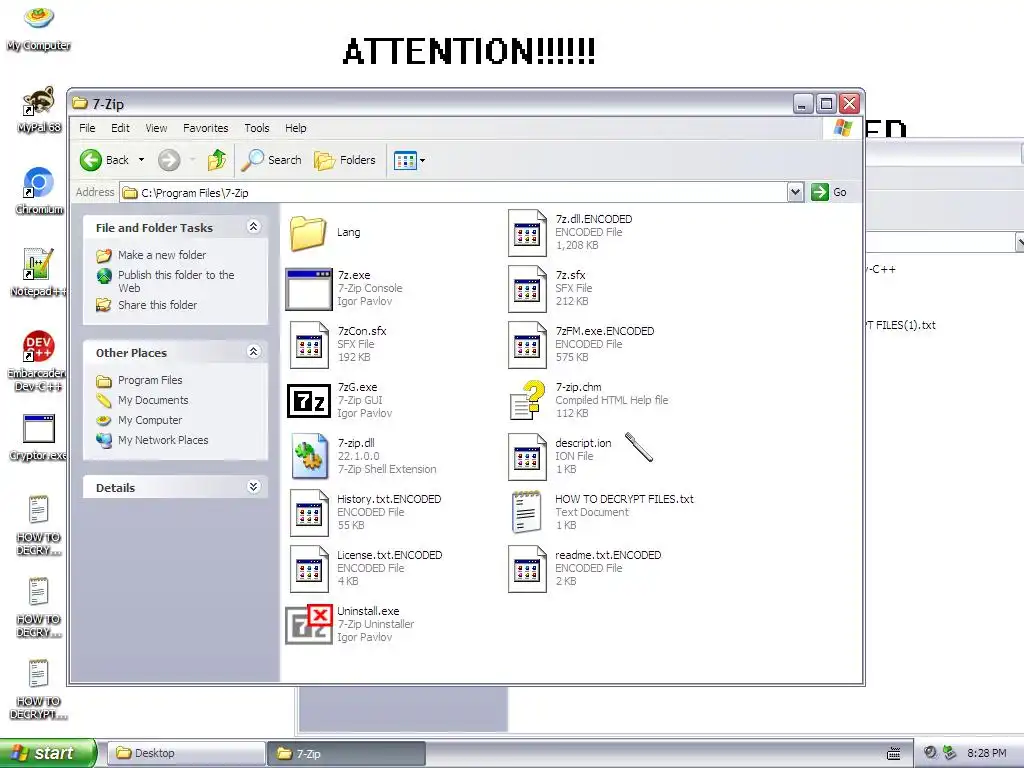Click the address bar path field

[x=455, y=193]
